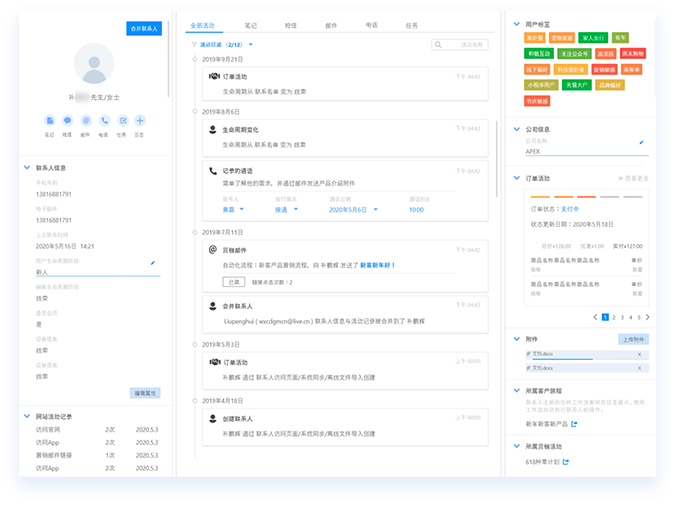
Task: Click the 支付中 order status link
Action: [x=570, y=209]
